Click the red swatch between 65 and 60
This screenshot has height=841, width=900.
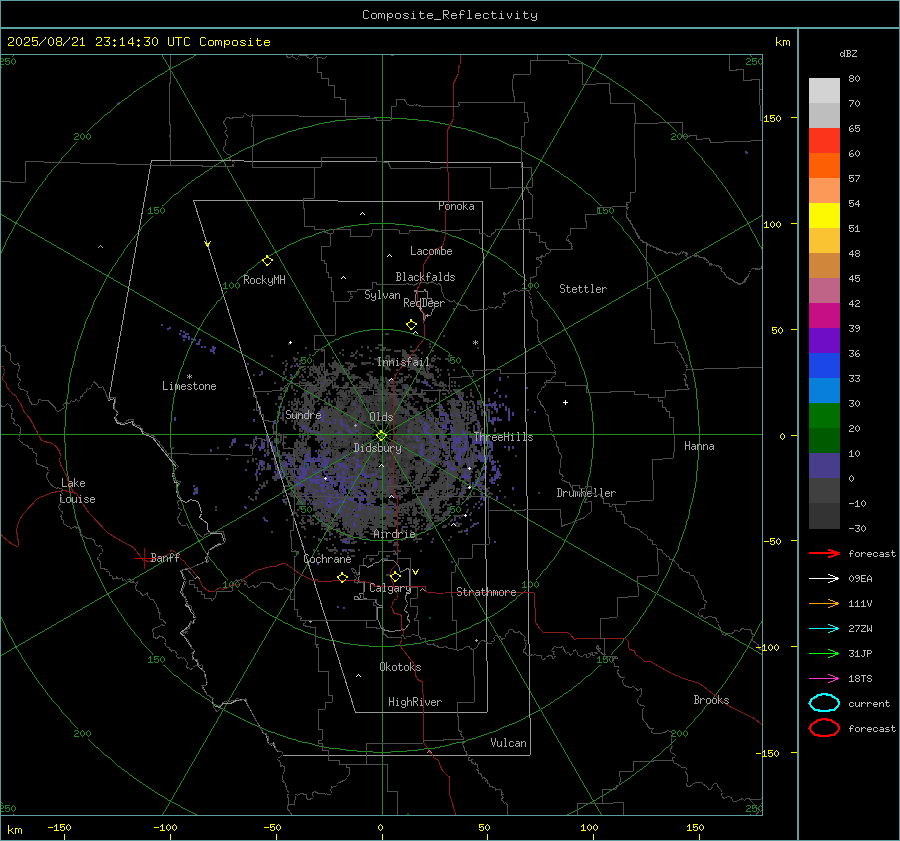click(824, 140)
